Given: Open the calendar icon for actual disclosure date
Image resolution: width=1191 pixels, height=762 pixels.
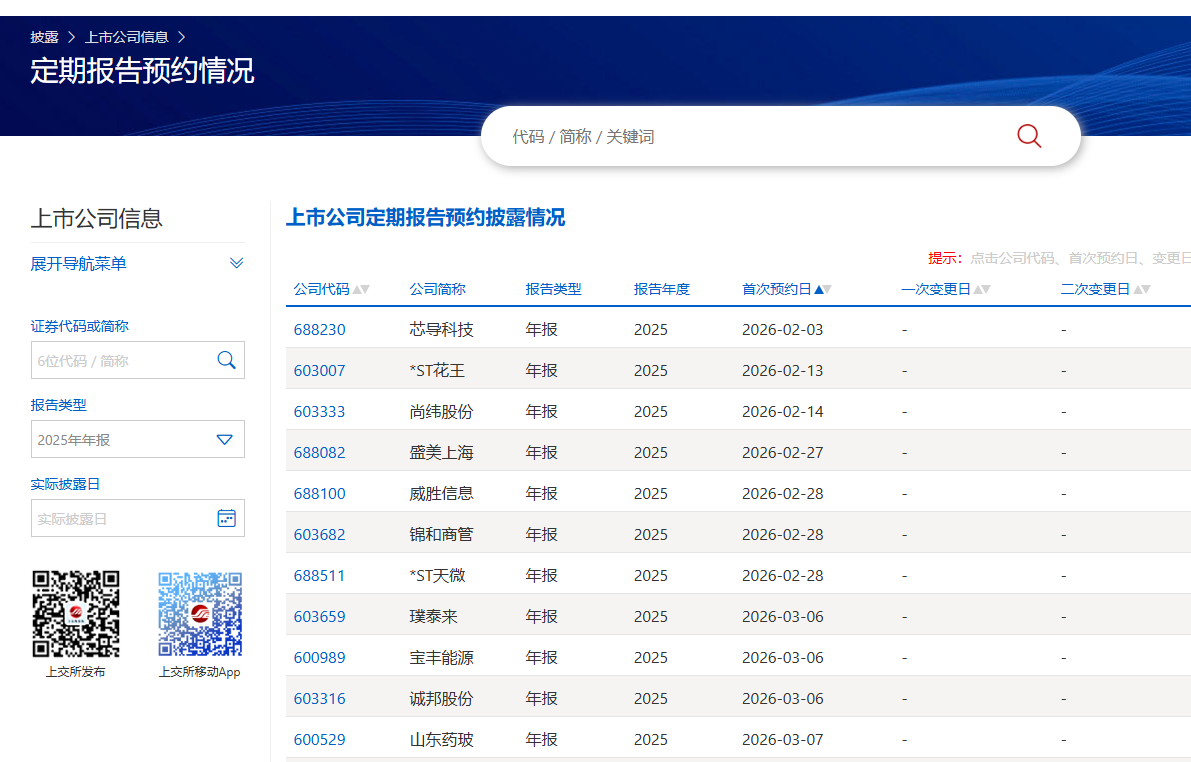Looking at the screenshot, I should (x=226, y=518).
